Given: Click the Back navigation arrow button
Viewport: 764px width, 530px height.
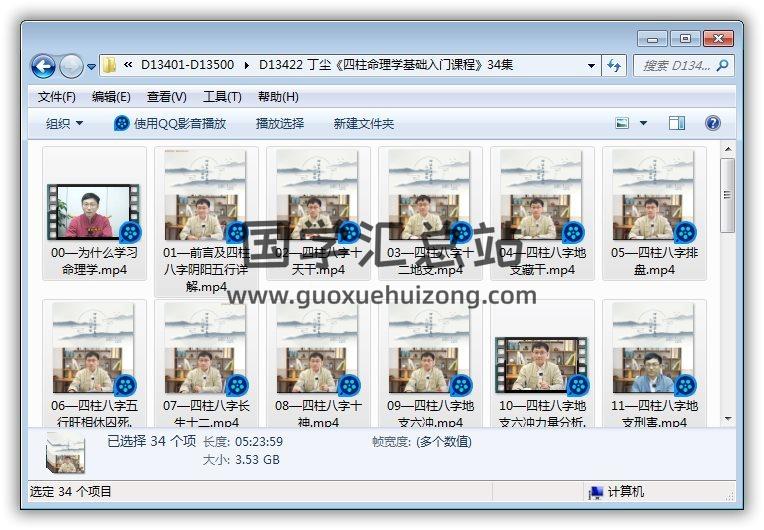Looking at the screenshot, I should coord(43,66).
